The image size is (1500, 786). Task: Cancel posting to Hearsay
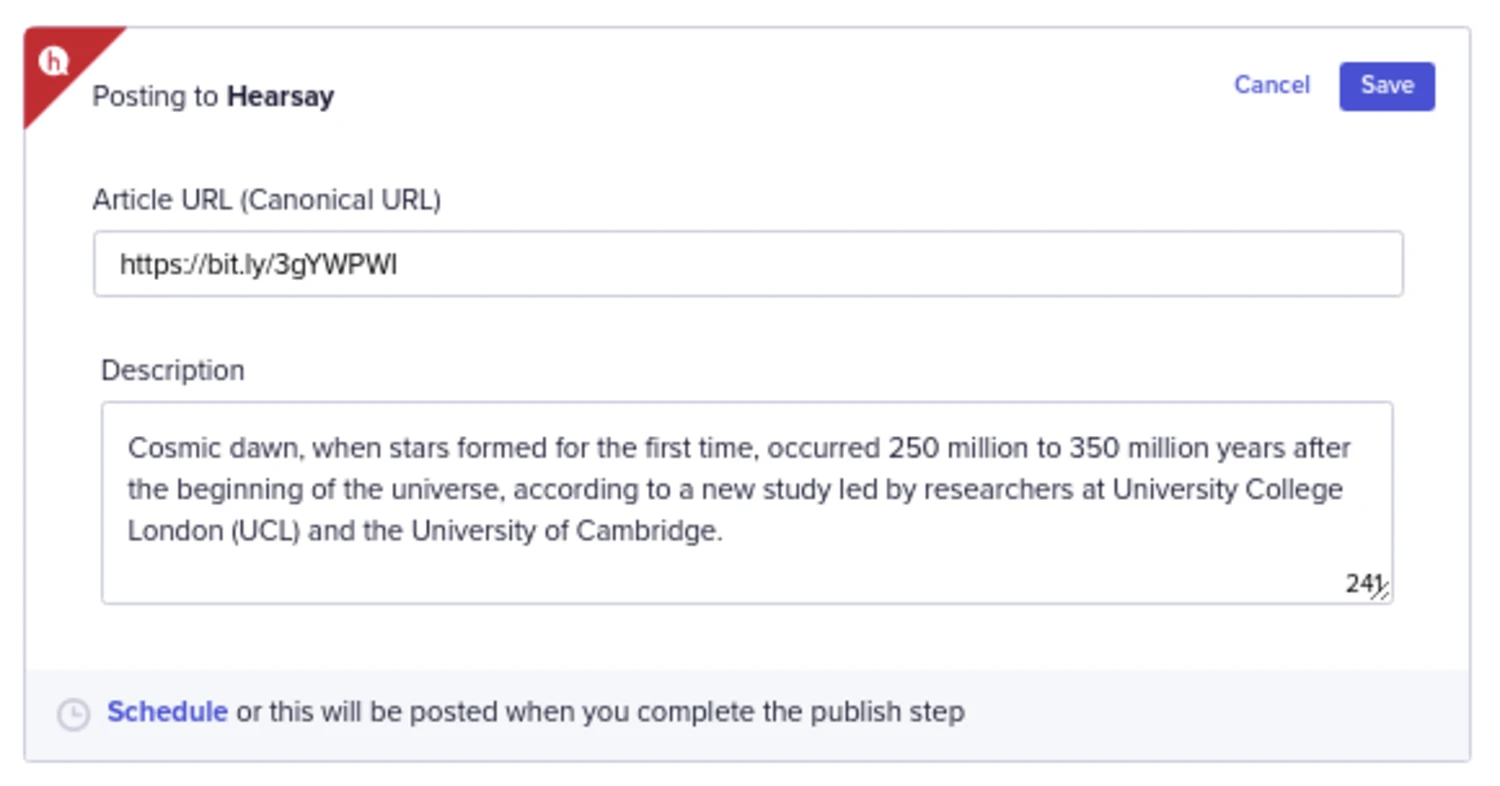point(1272,85)
